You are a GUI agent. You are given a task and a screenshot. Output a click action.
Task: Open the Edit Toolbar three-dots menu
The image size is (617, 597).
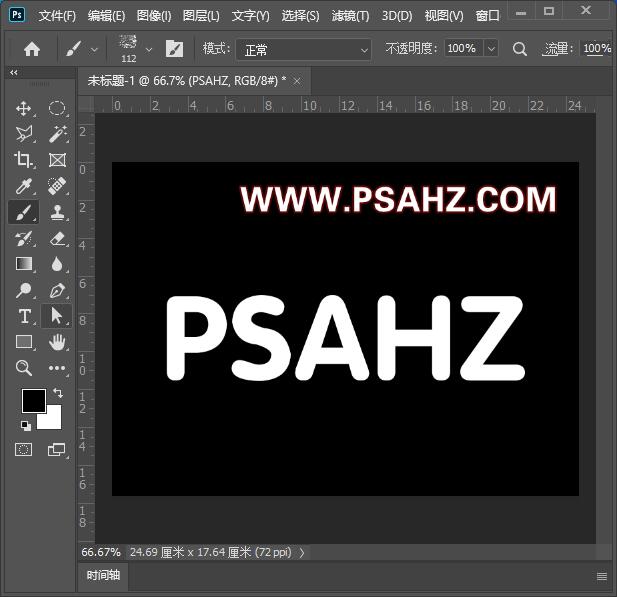tap(57, 368)
